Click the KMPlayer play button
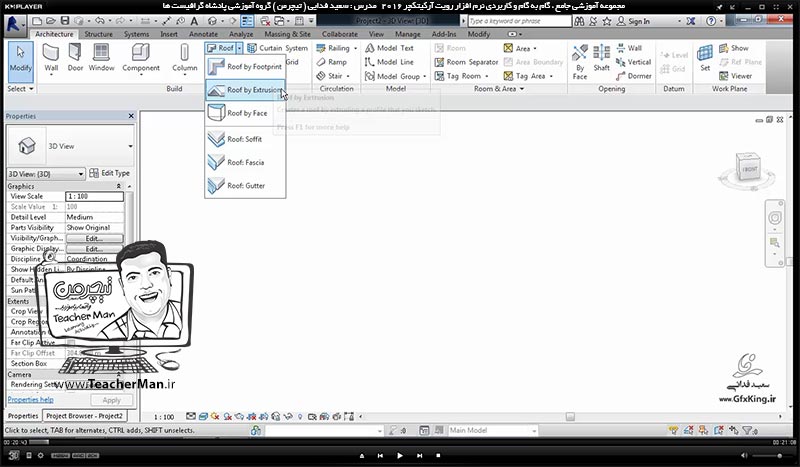 400,455
